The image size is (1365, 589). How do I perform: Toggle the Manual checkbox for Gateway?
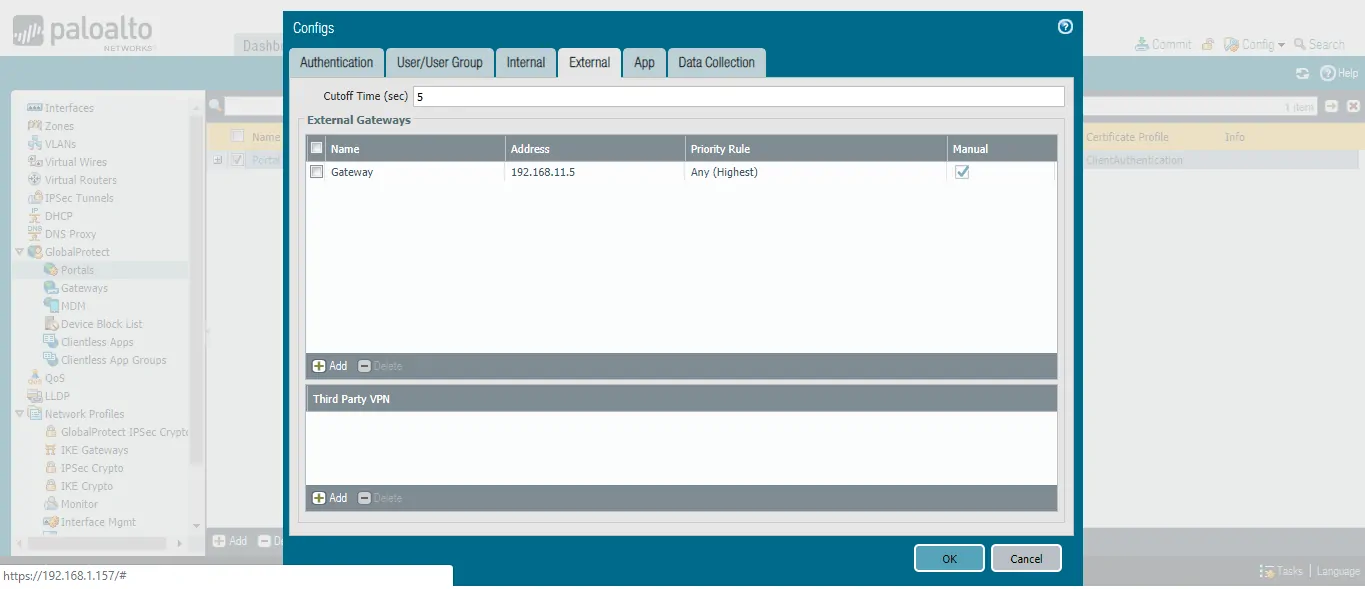pos(962,172)
